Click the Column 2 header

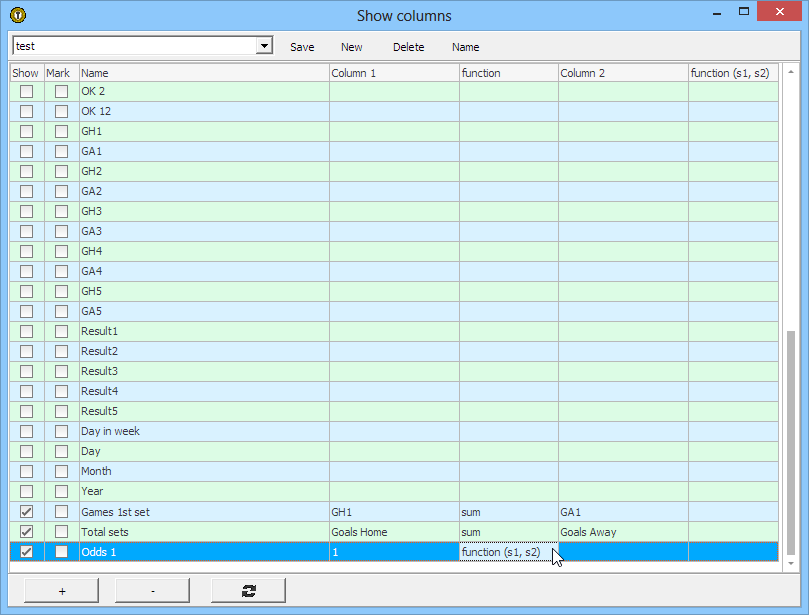point(622,73)
